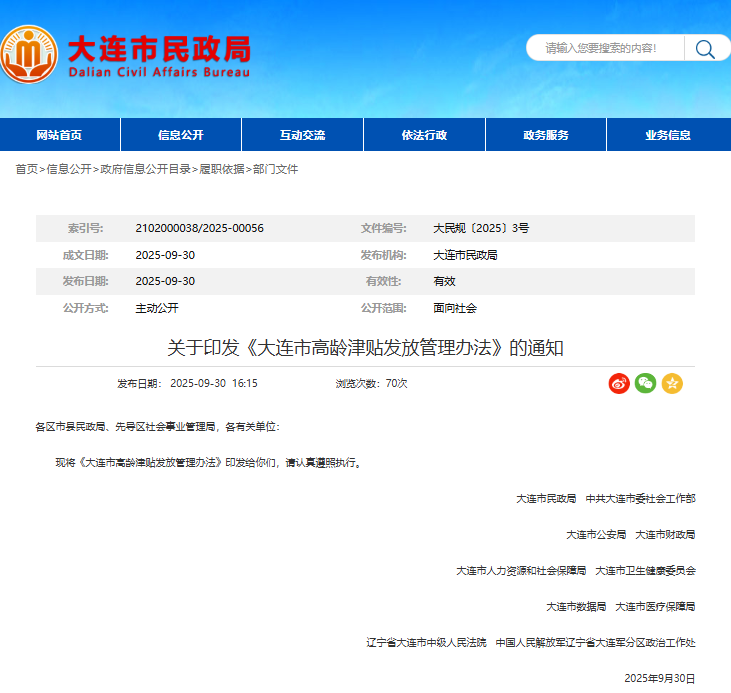Click the index number 2102000038/2025-00056
The width and height of the screenshot is (731, 693).
click(x=199, y=228)
